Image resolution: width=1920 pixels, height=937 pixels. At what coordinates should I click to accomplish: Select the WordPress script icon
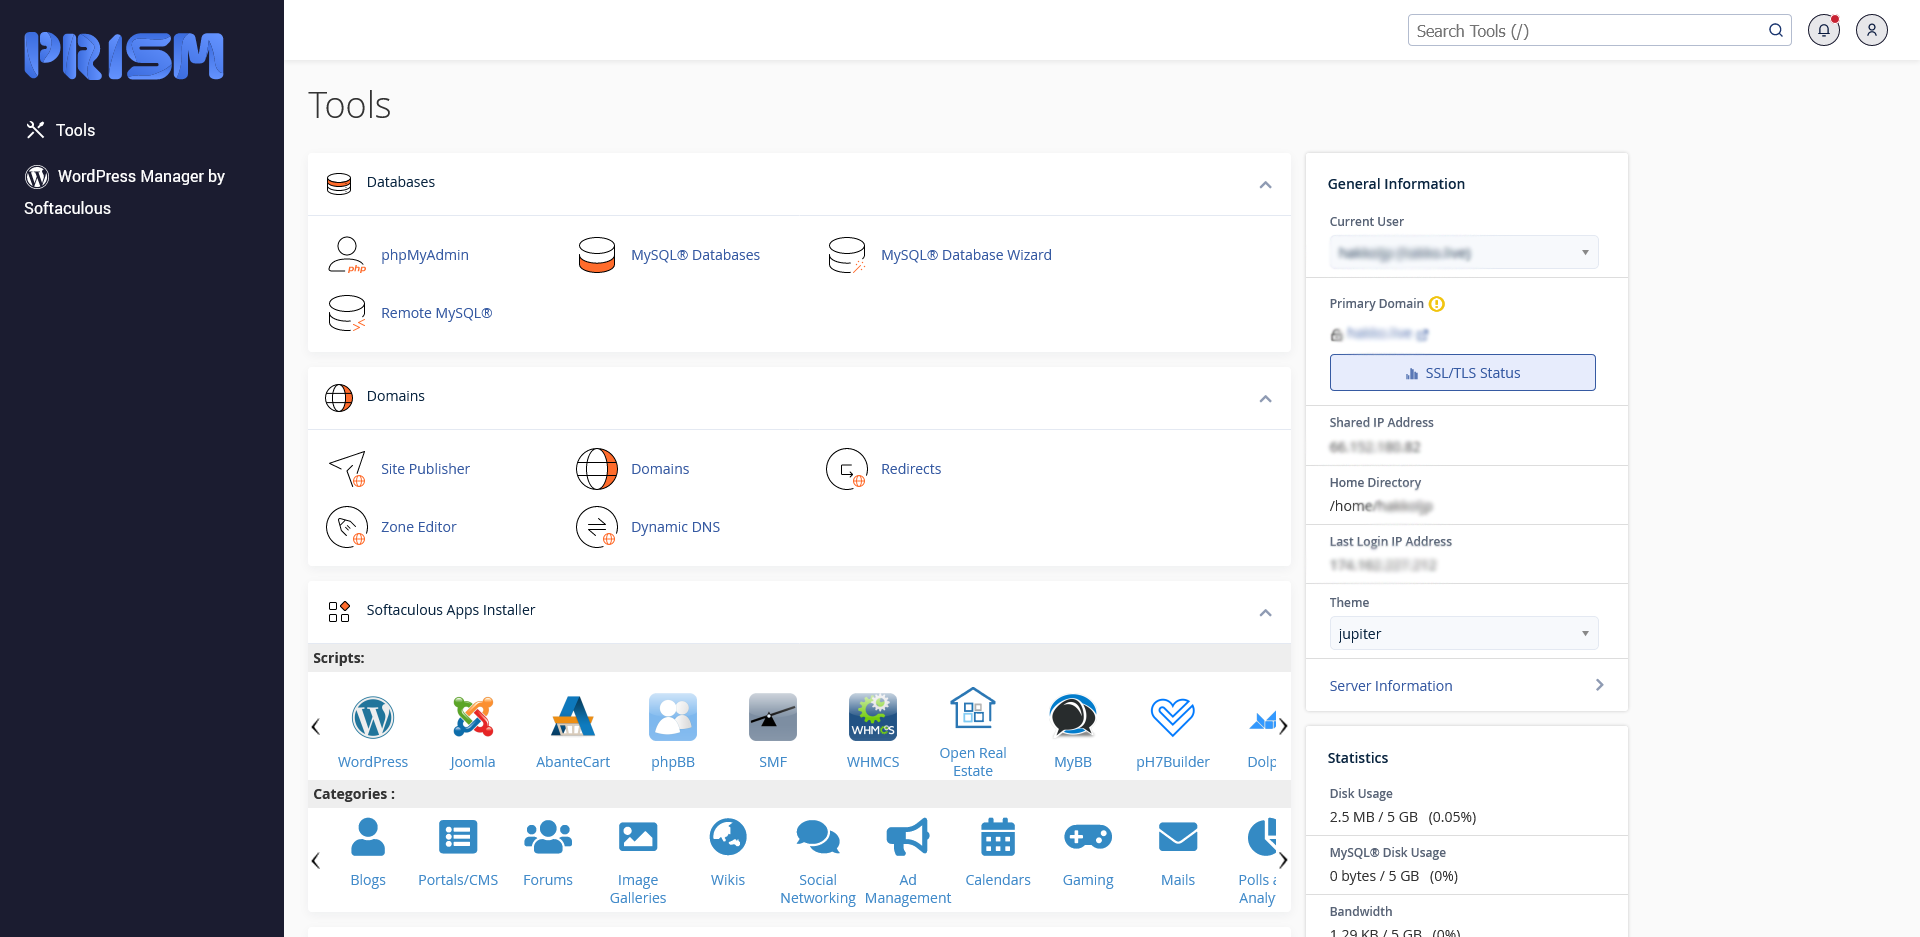click(373, 718)
